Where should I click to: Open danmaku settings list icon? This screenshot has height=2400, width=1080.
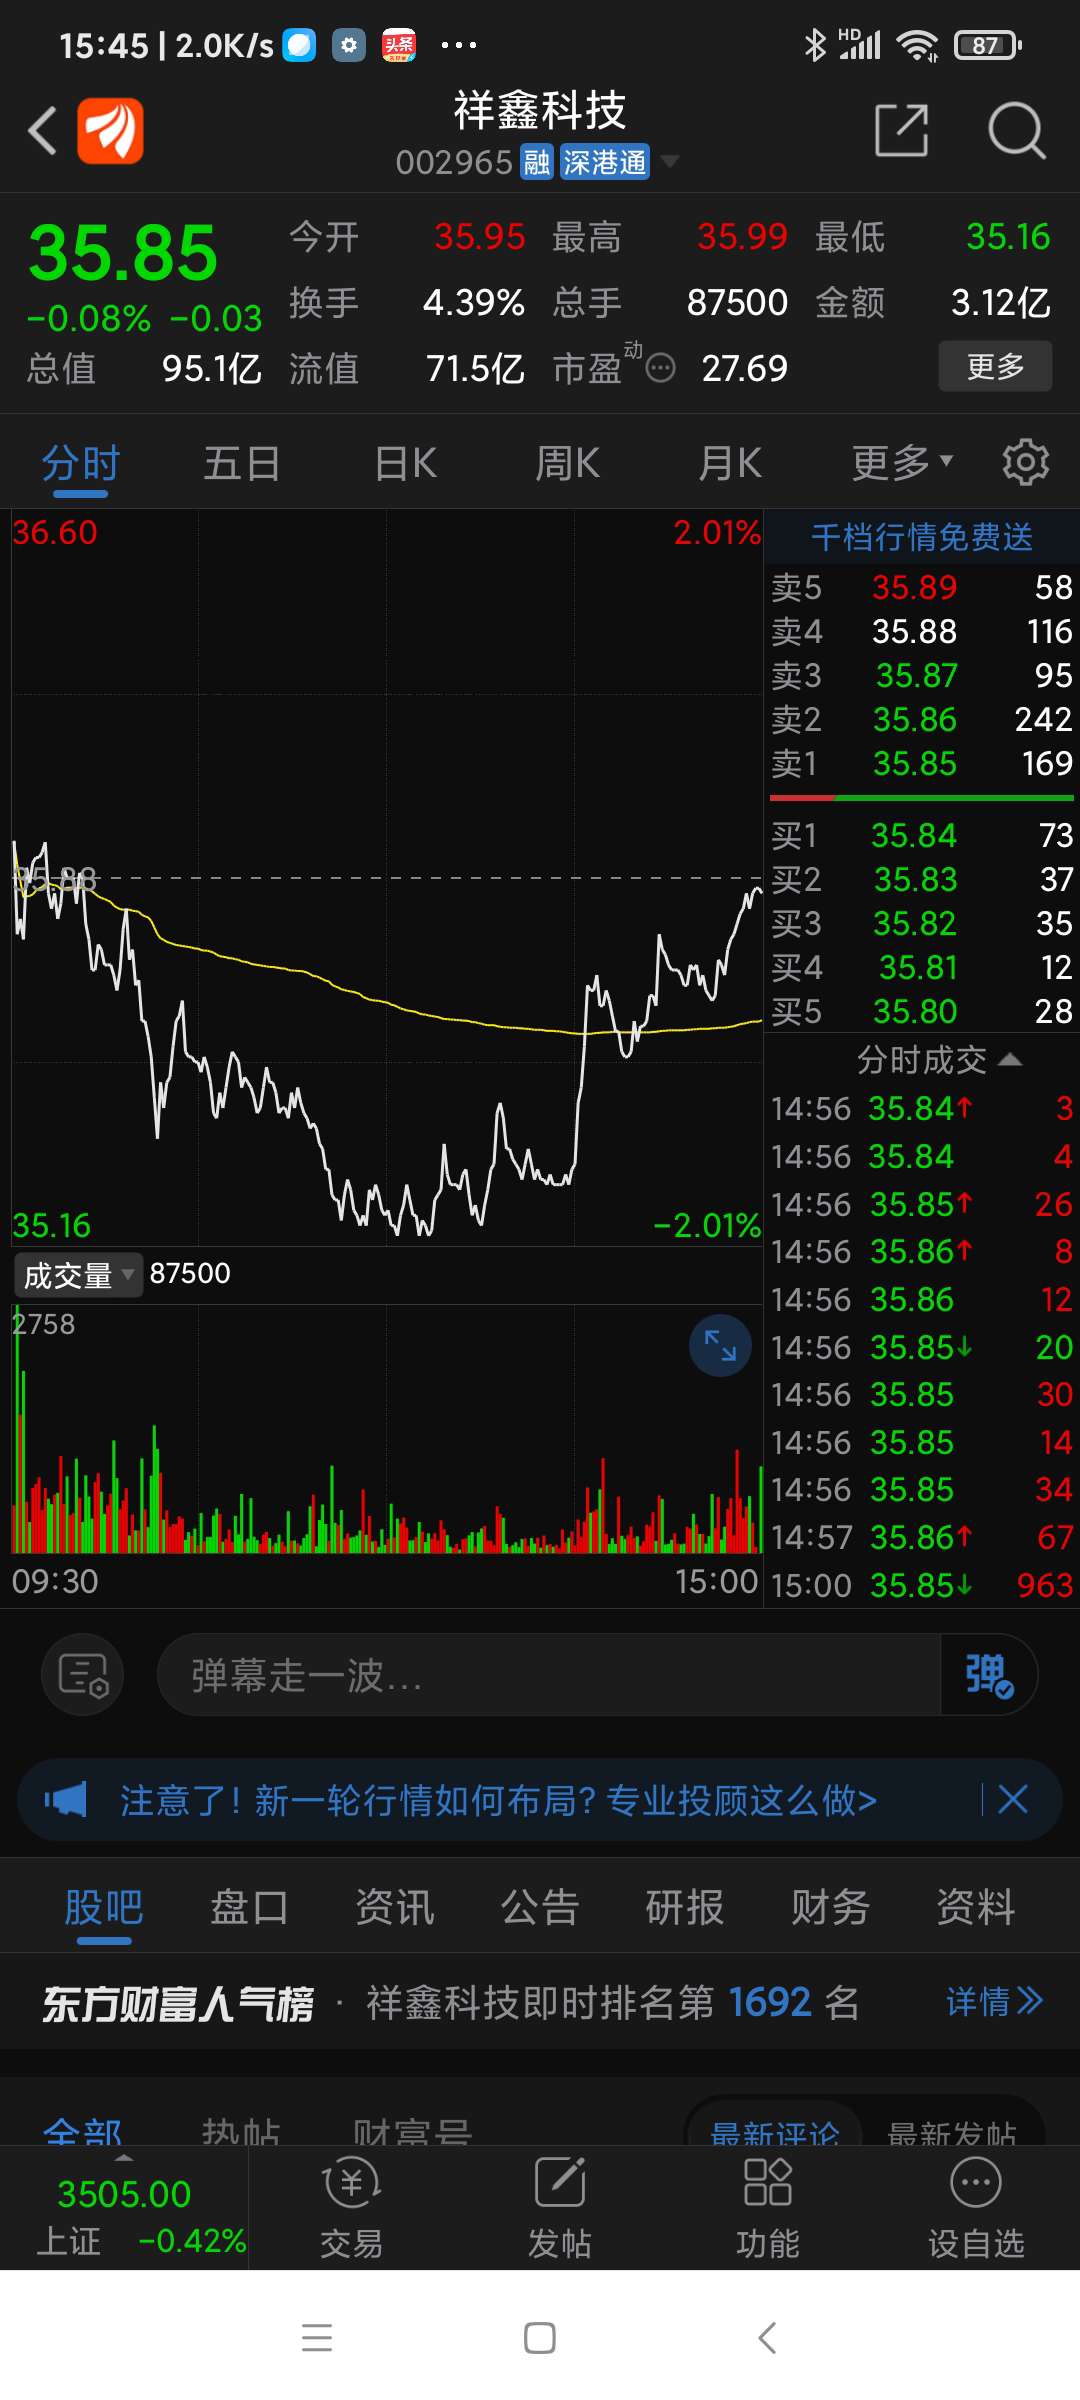point(83,1674)
